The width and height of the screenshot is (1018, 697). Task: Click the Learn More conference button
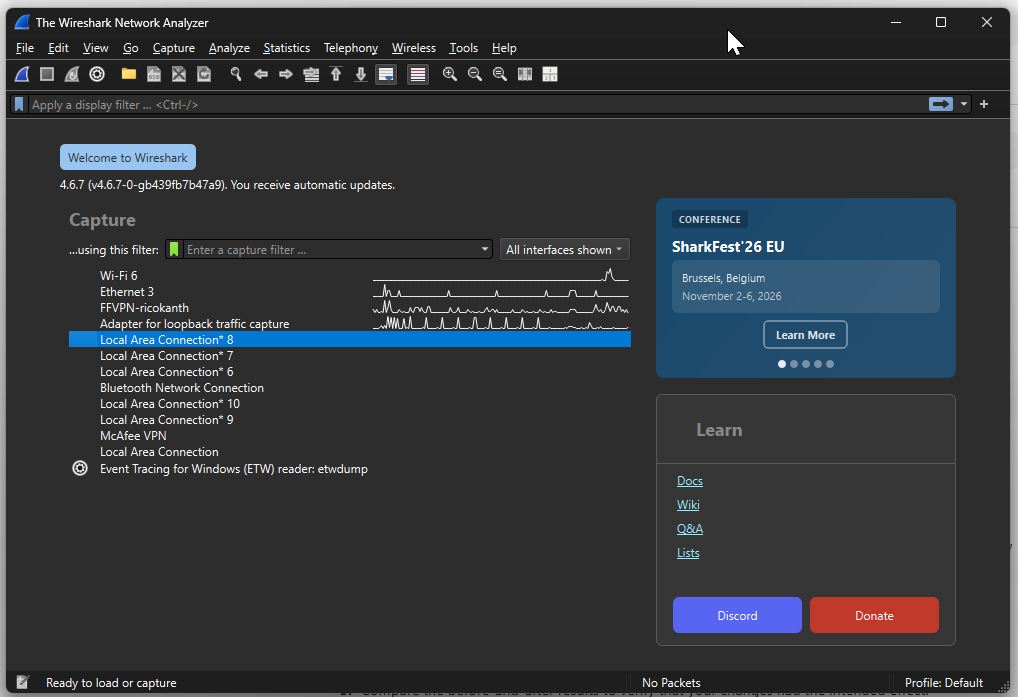(805, 335)
